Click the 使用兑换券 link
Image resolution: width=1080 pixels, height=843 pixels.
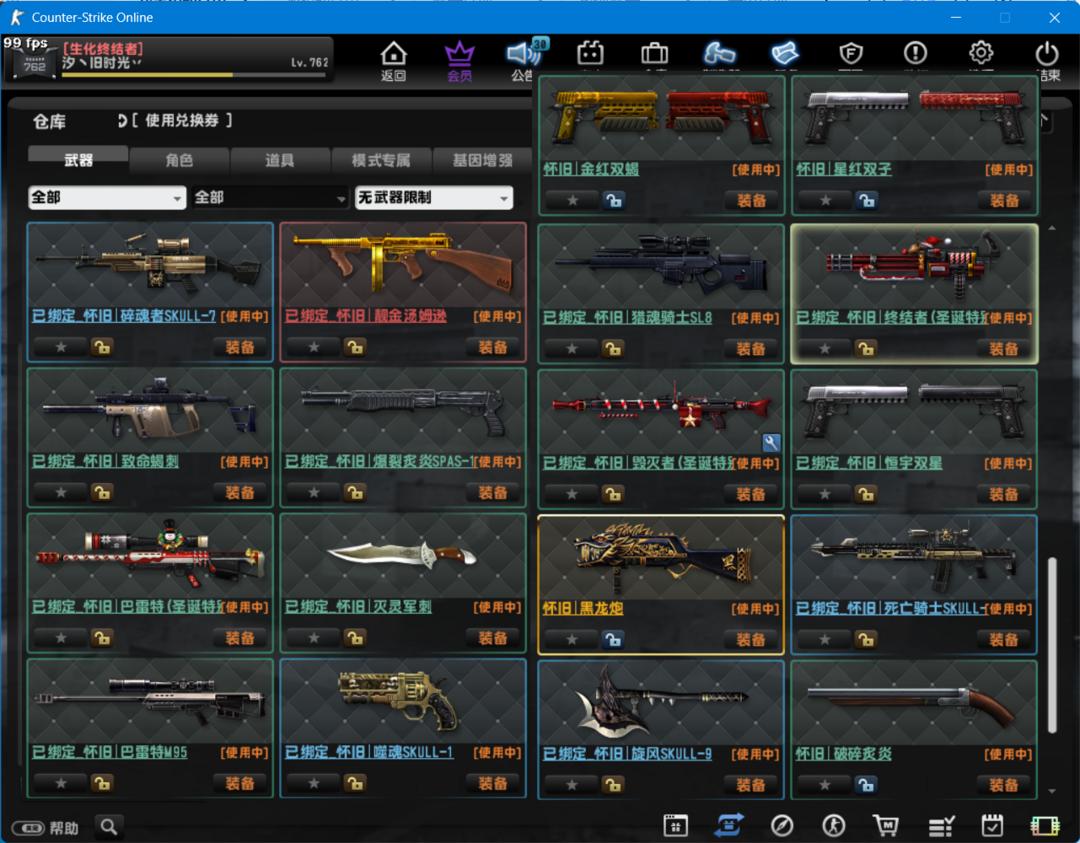point(181,121)
